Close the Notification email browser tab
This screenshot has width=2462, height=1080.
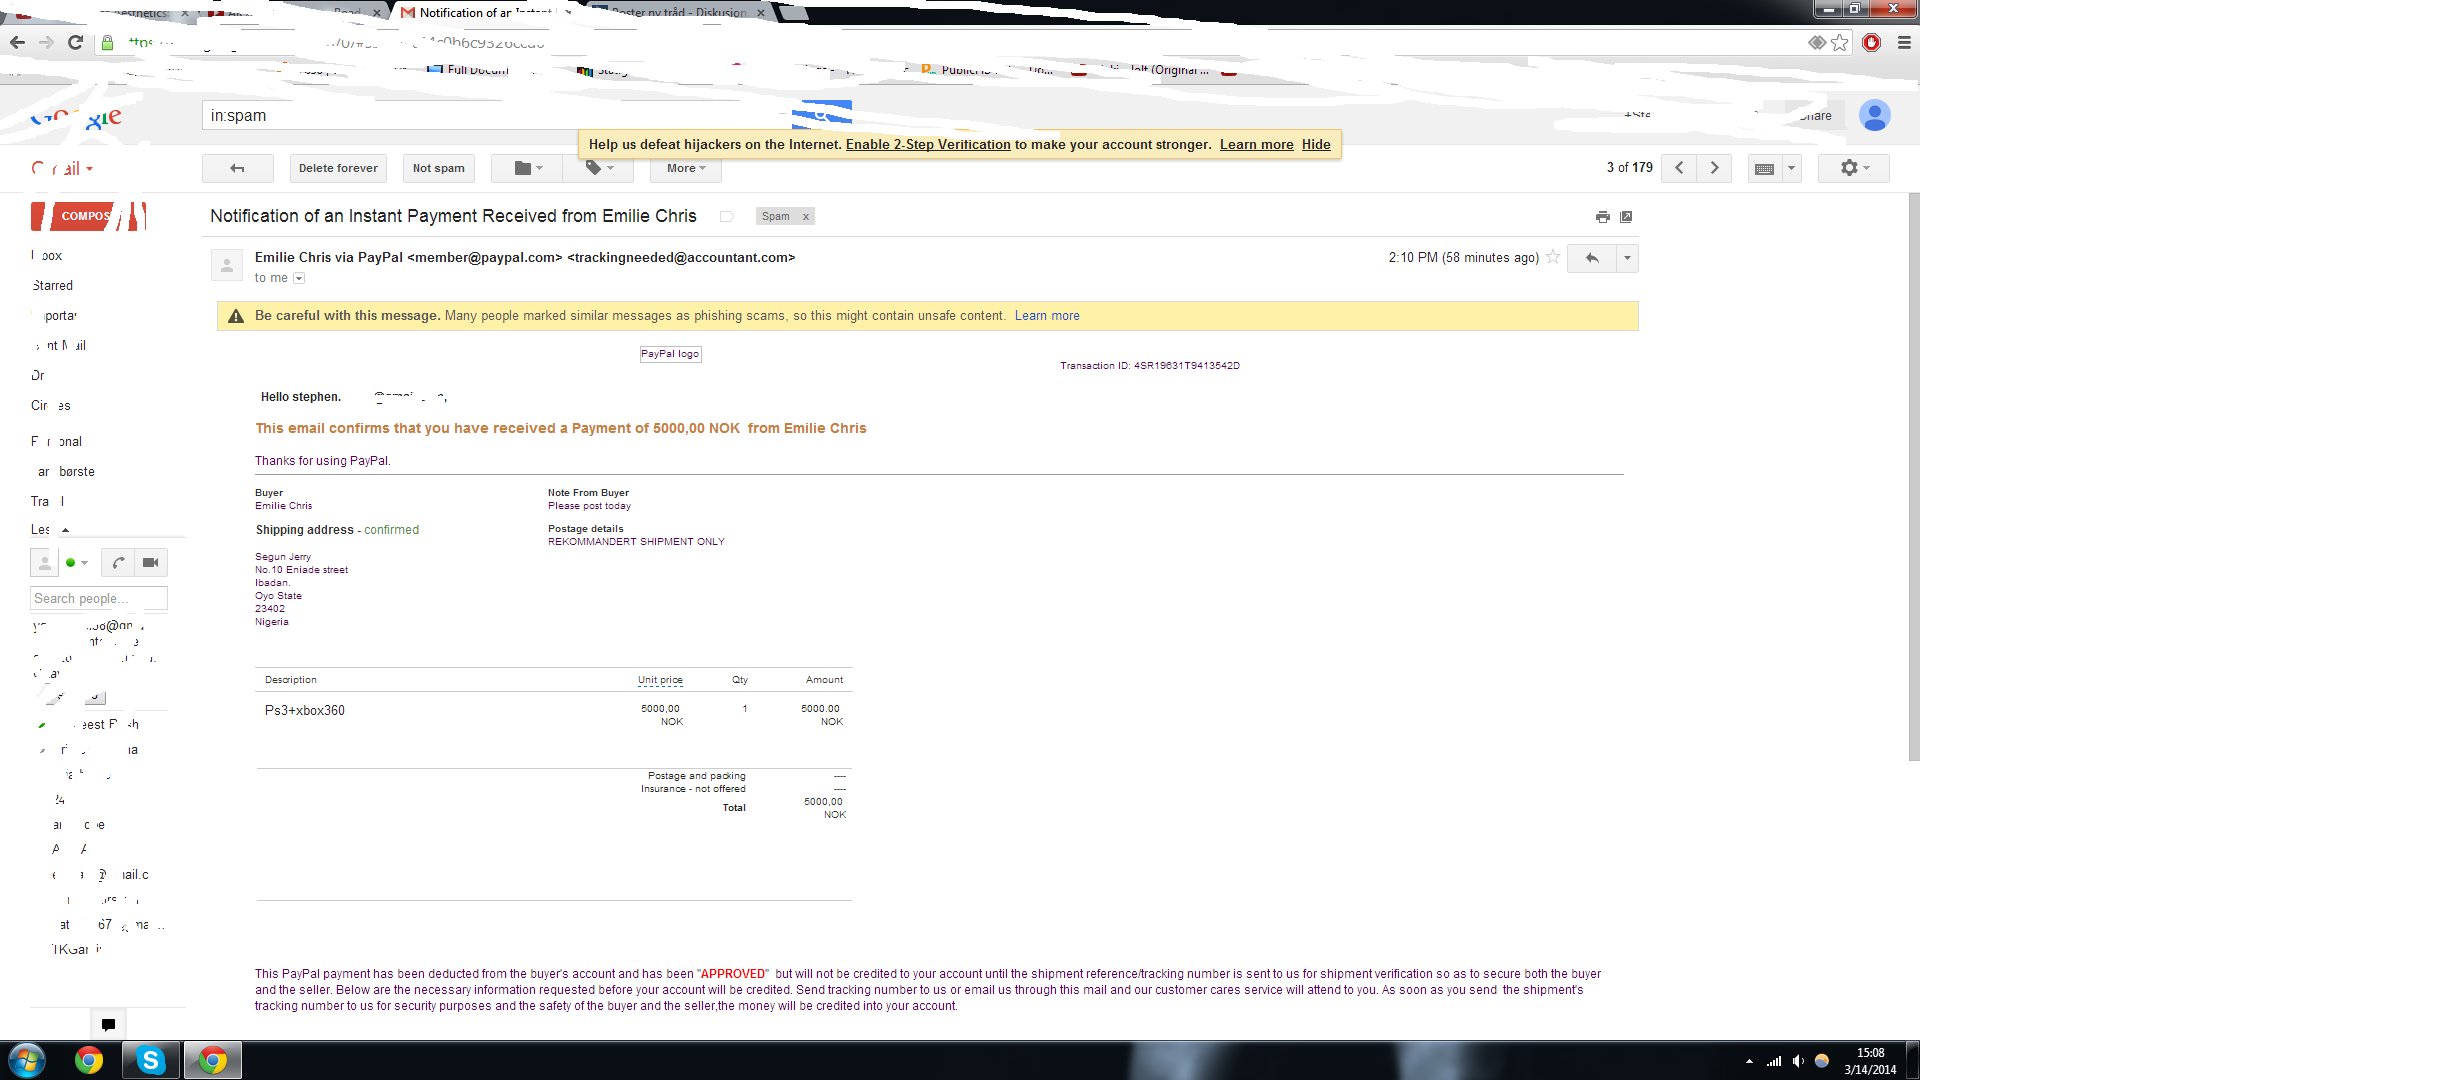coord(568,13)
